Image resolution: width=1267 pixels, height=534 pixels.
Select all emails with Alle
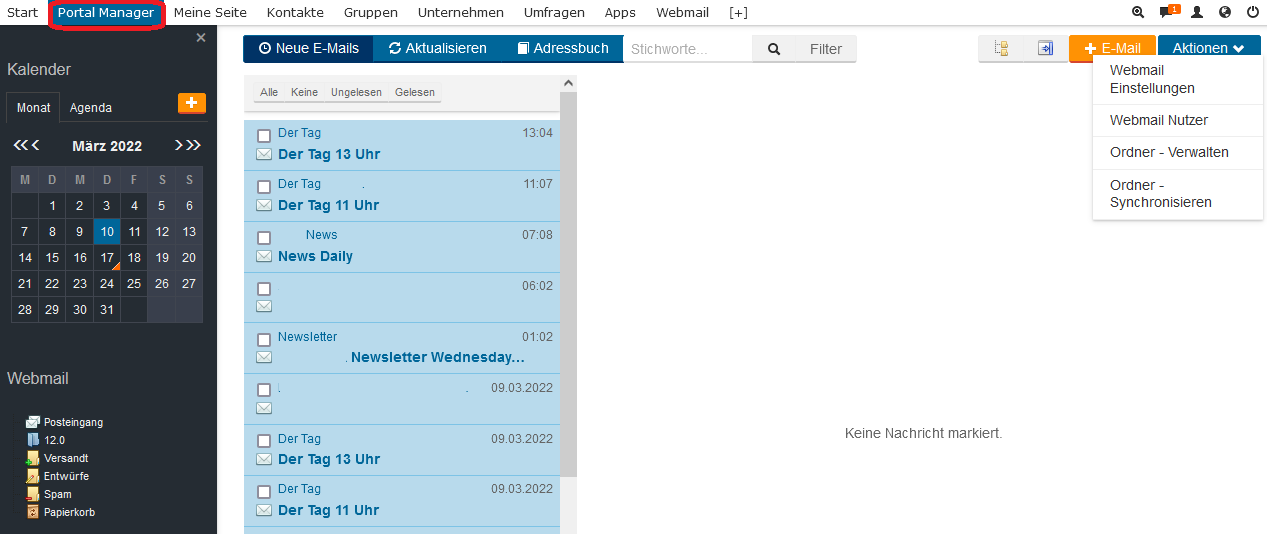[x=269, y=92]
